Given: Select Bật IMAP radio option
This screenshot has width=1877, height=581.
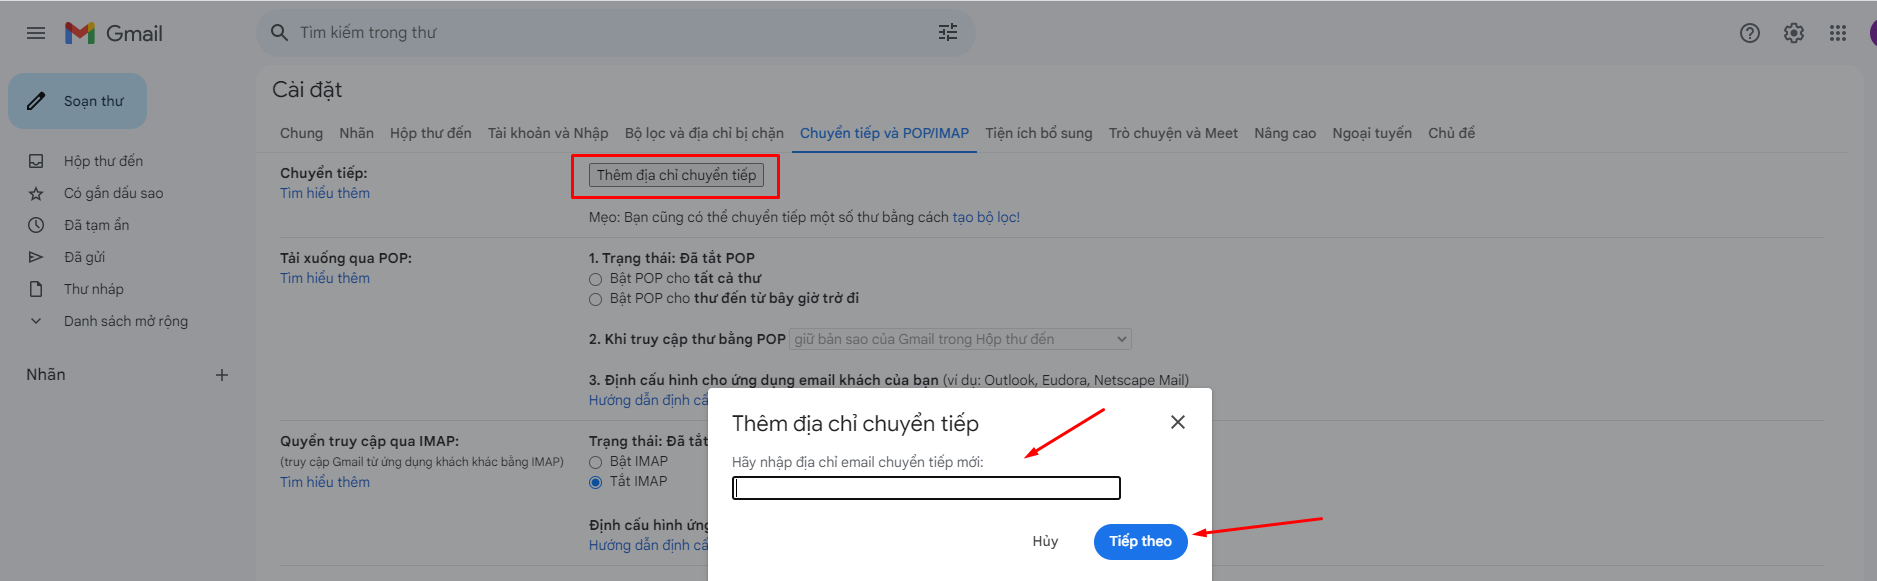Looking at the screenshot, I should coord(595,462).
